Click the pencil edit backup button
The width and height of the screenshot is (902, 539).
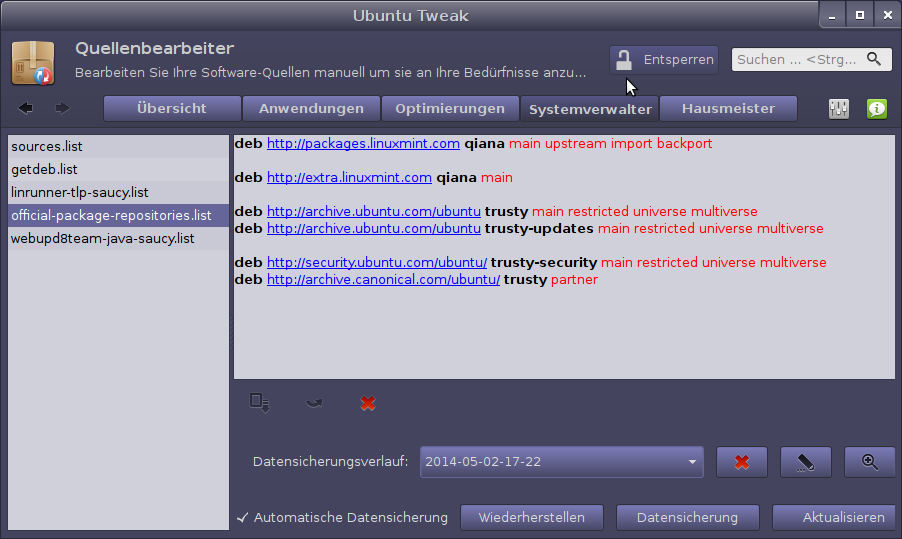[x=805, y=462]
